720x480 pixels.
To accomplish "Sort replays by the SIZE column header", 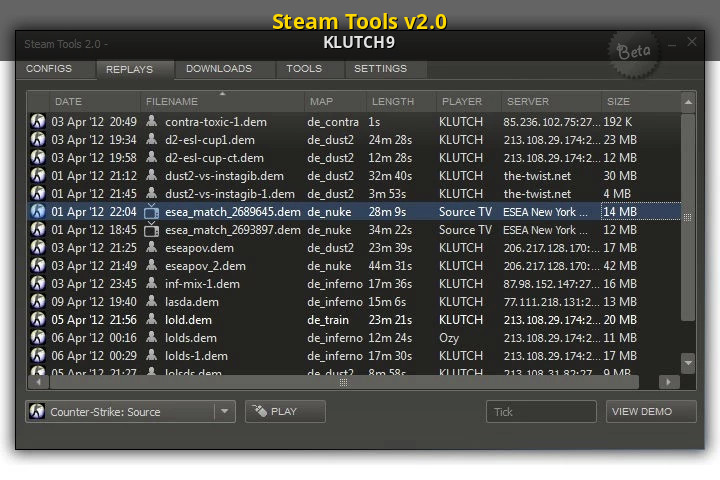I will click(618, 102).
